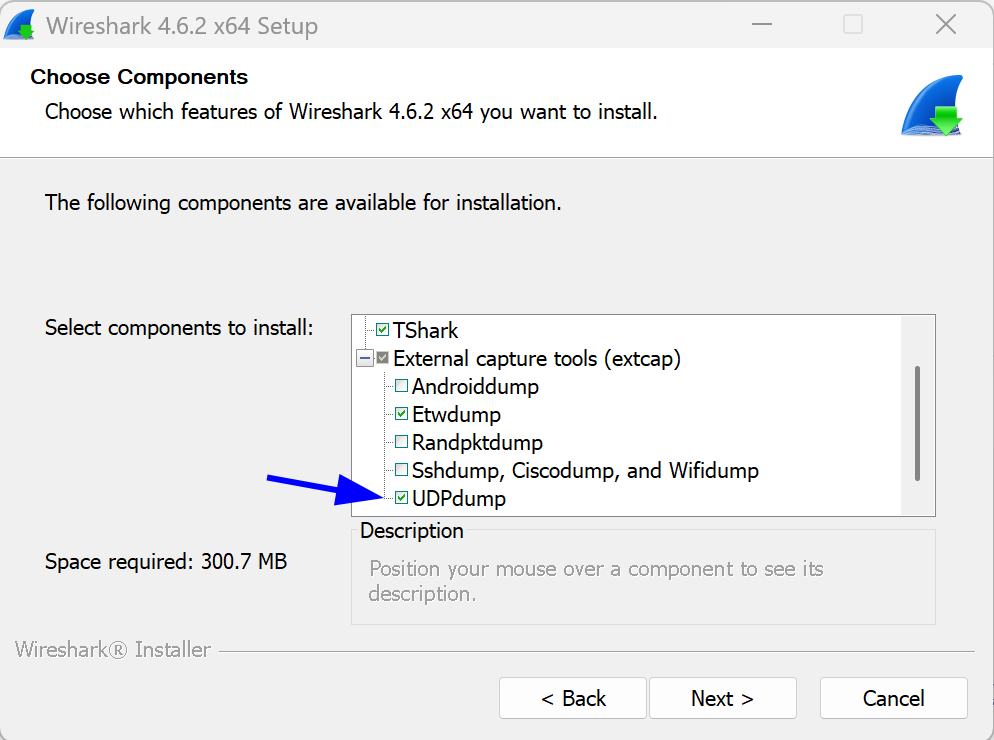This screenshot has height=740, width=994.
Task: Disable the Etwdump checkbox
Action: point(401,413)
